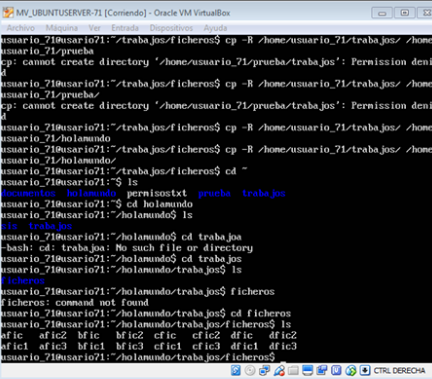The width and height of the screenshot is (432, 379).
Task: Click the blue 'holamundo' directory in ls output
Action: (91, 193)
